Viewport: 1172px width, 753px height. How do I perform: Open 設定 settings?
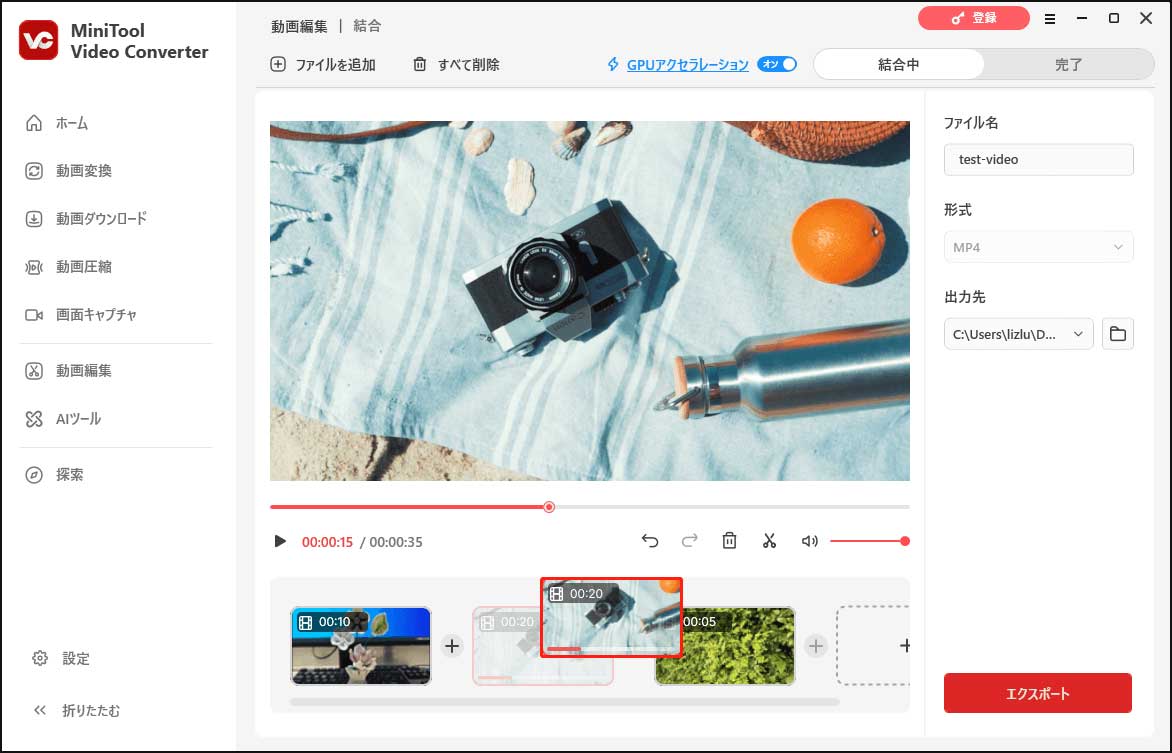pyautogui.click(x=61, y=658)
